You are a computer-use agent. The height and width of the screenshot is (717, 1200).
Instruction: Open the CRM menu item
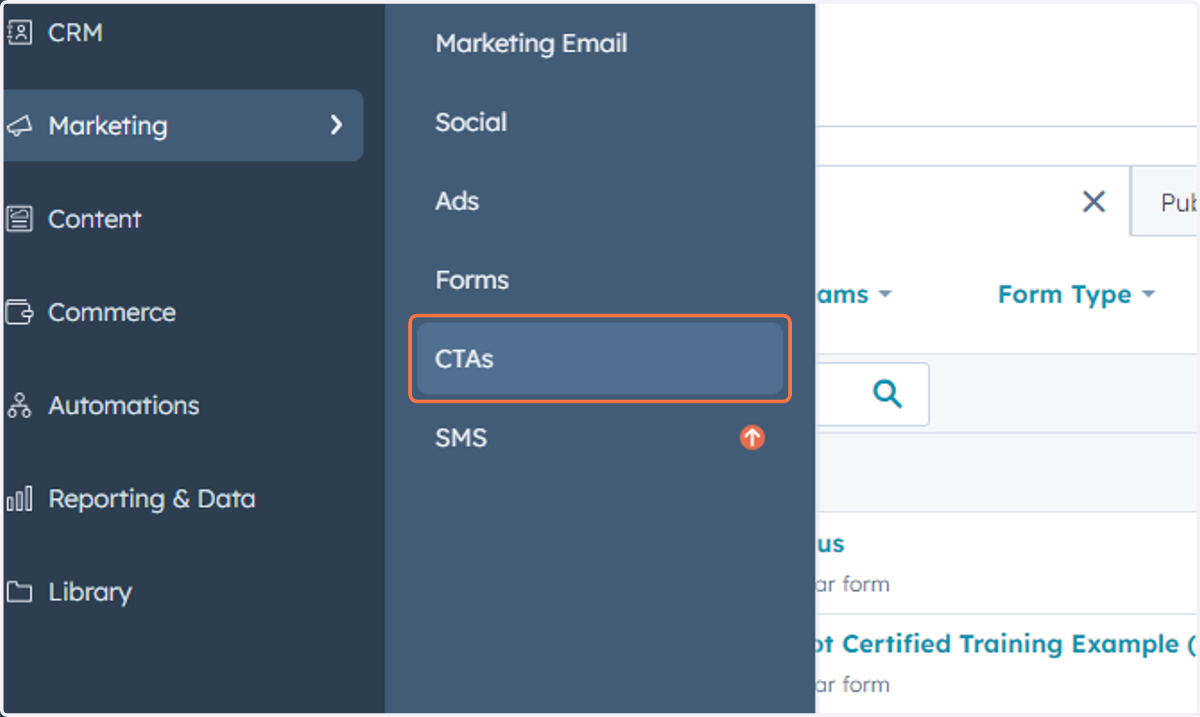tap(75, 33)
